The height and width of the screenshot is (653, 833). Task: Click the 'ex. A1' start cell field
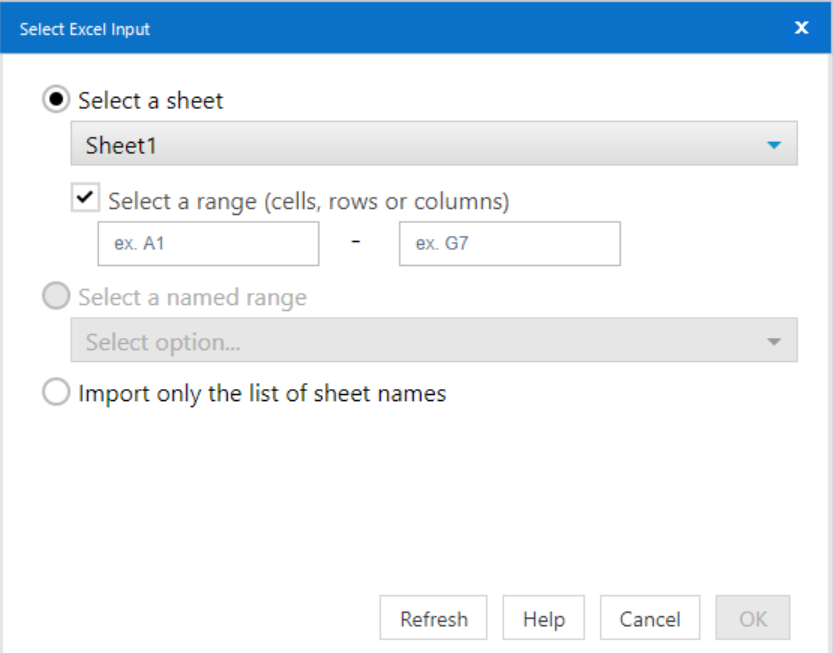[208, 244]
